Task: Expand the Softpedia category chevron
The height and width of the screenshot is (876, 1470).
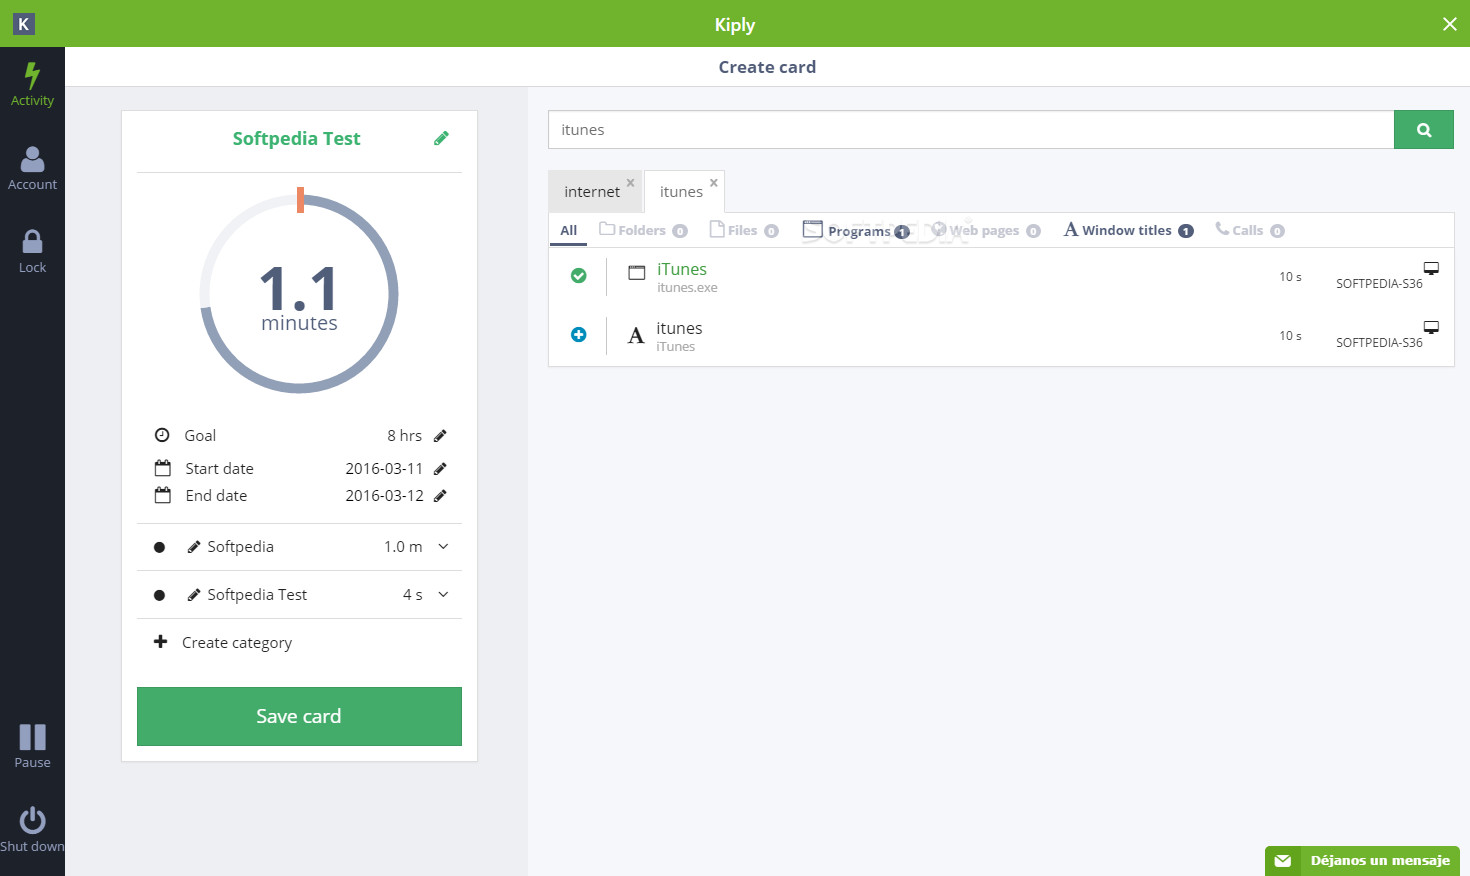Action: (x=443, y=547)
